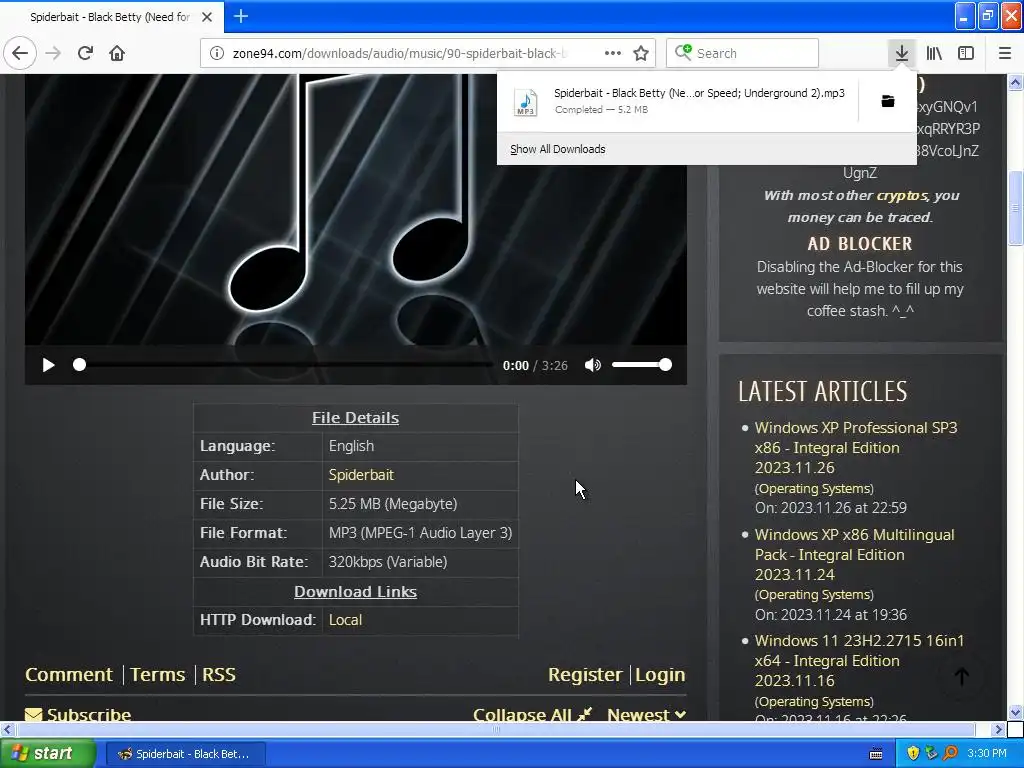This screenshot has width=1024, height=768.
Task: Click the scroll-to-top arrow button
Action: (x=961, y=677)
